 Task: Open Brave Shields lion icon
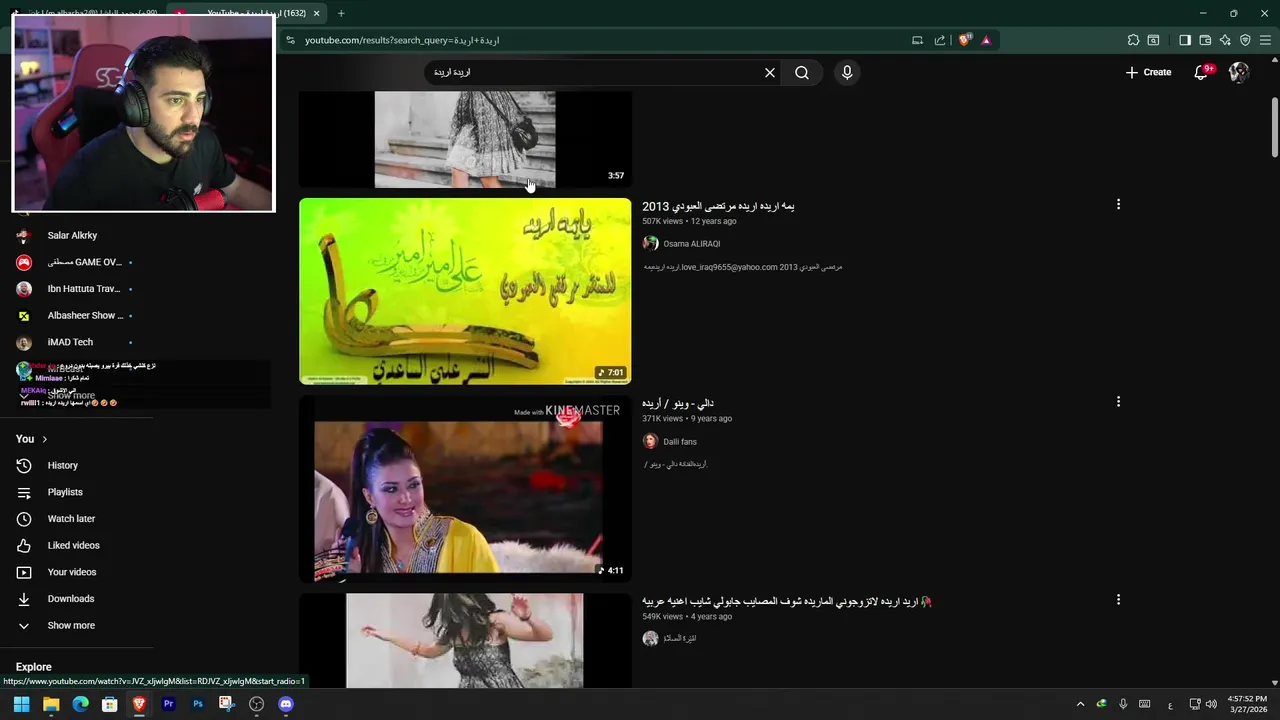pos(964,40)
